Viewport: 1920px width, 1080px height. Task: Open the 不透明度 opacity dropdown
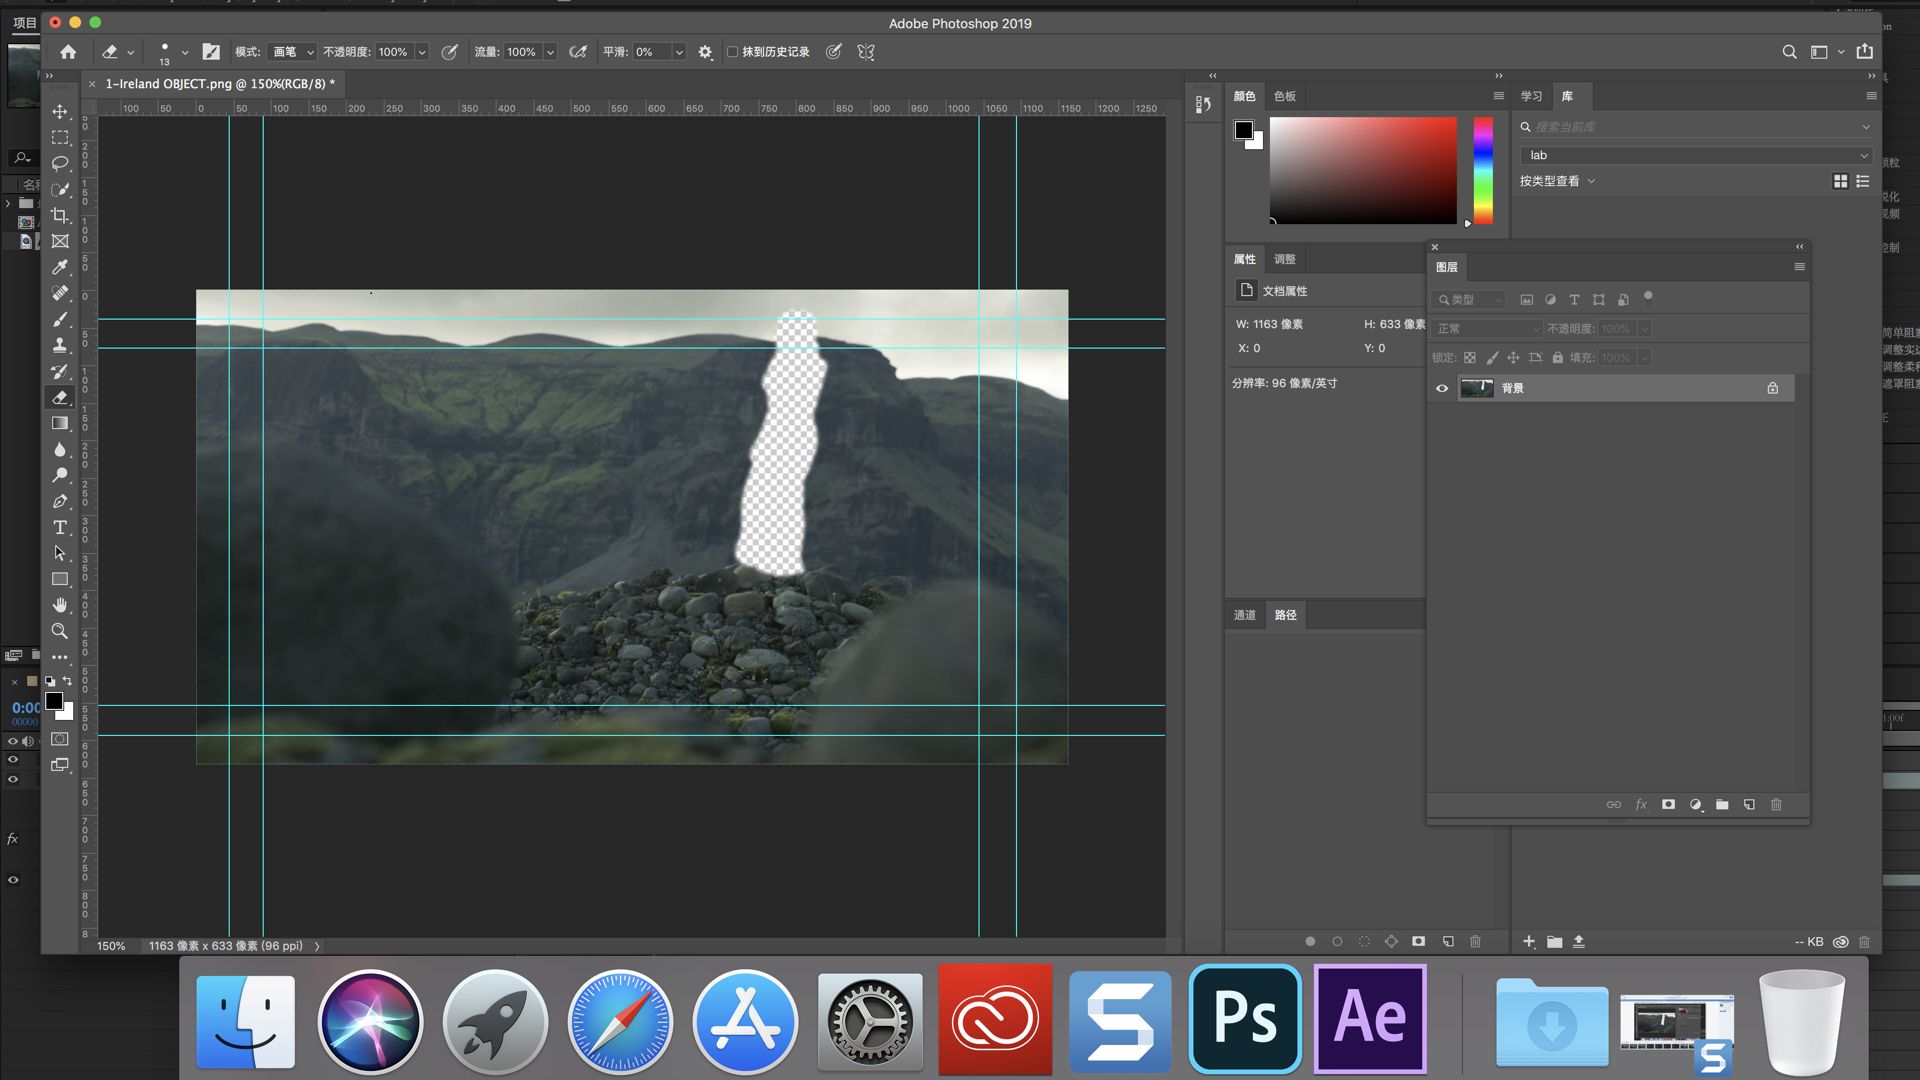pos(422,52)
